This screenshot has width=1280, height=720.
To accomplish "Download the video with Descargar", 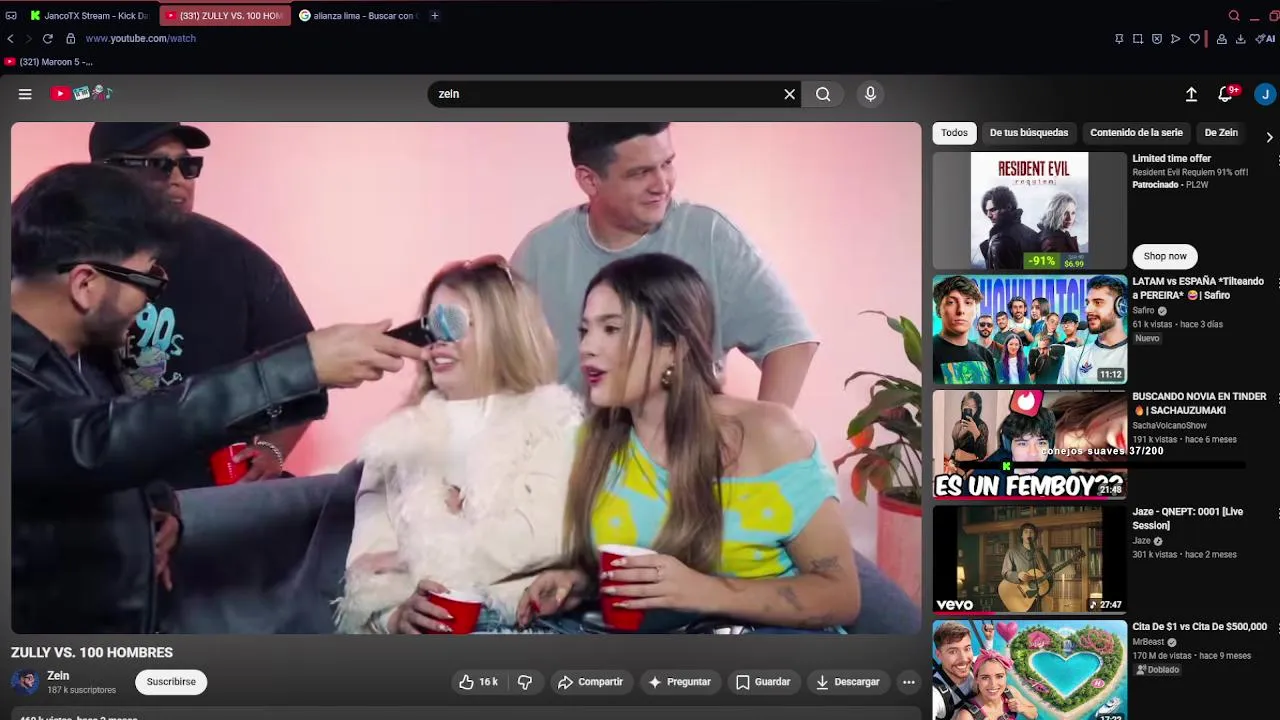I will click(x=847, y=682).
